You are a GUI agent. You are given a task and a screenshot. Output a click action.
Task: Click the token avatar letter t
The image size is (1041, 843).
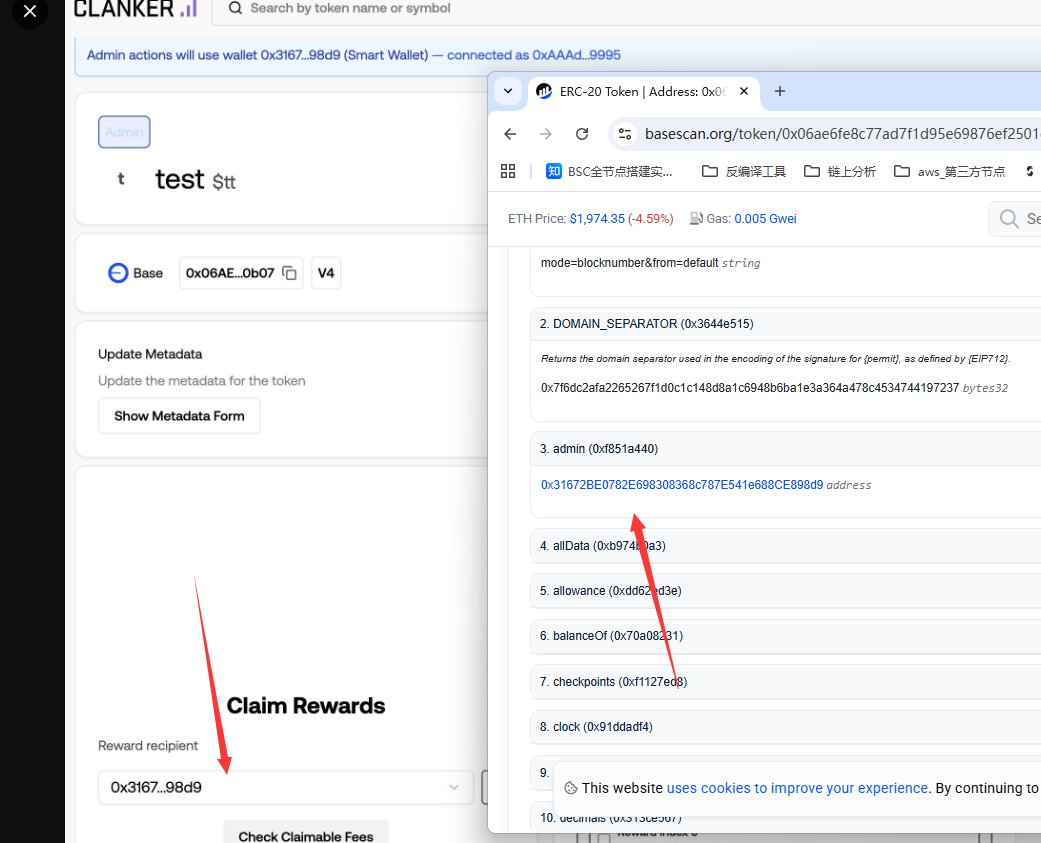[121, 179]
